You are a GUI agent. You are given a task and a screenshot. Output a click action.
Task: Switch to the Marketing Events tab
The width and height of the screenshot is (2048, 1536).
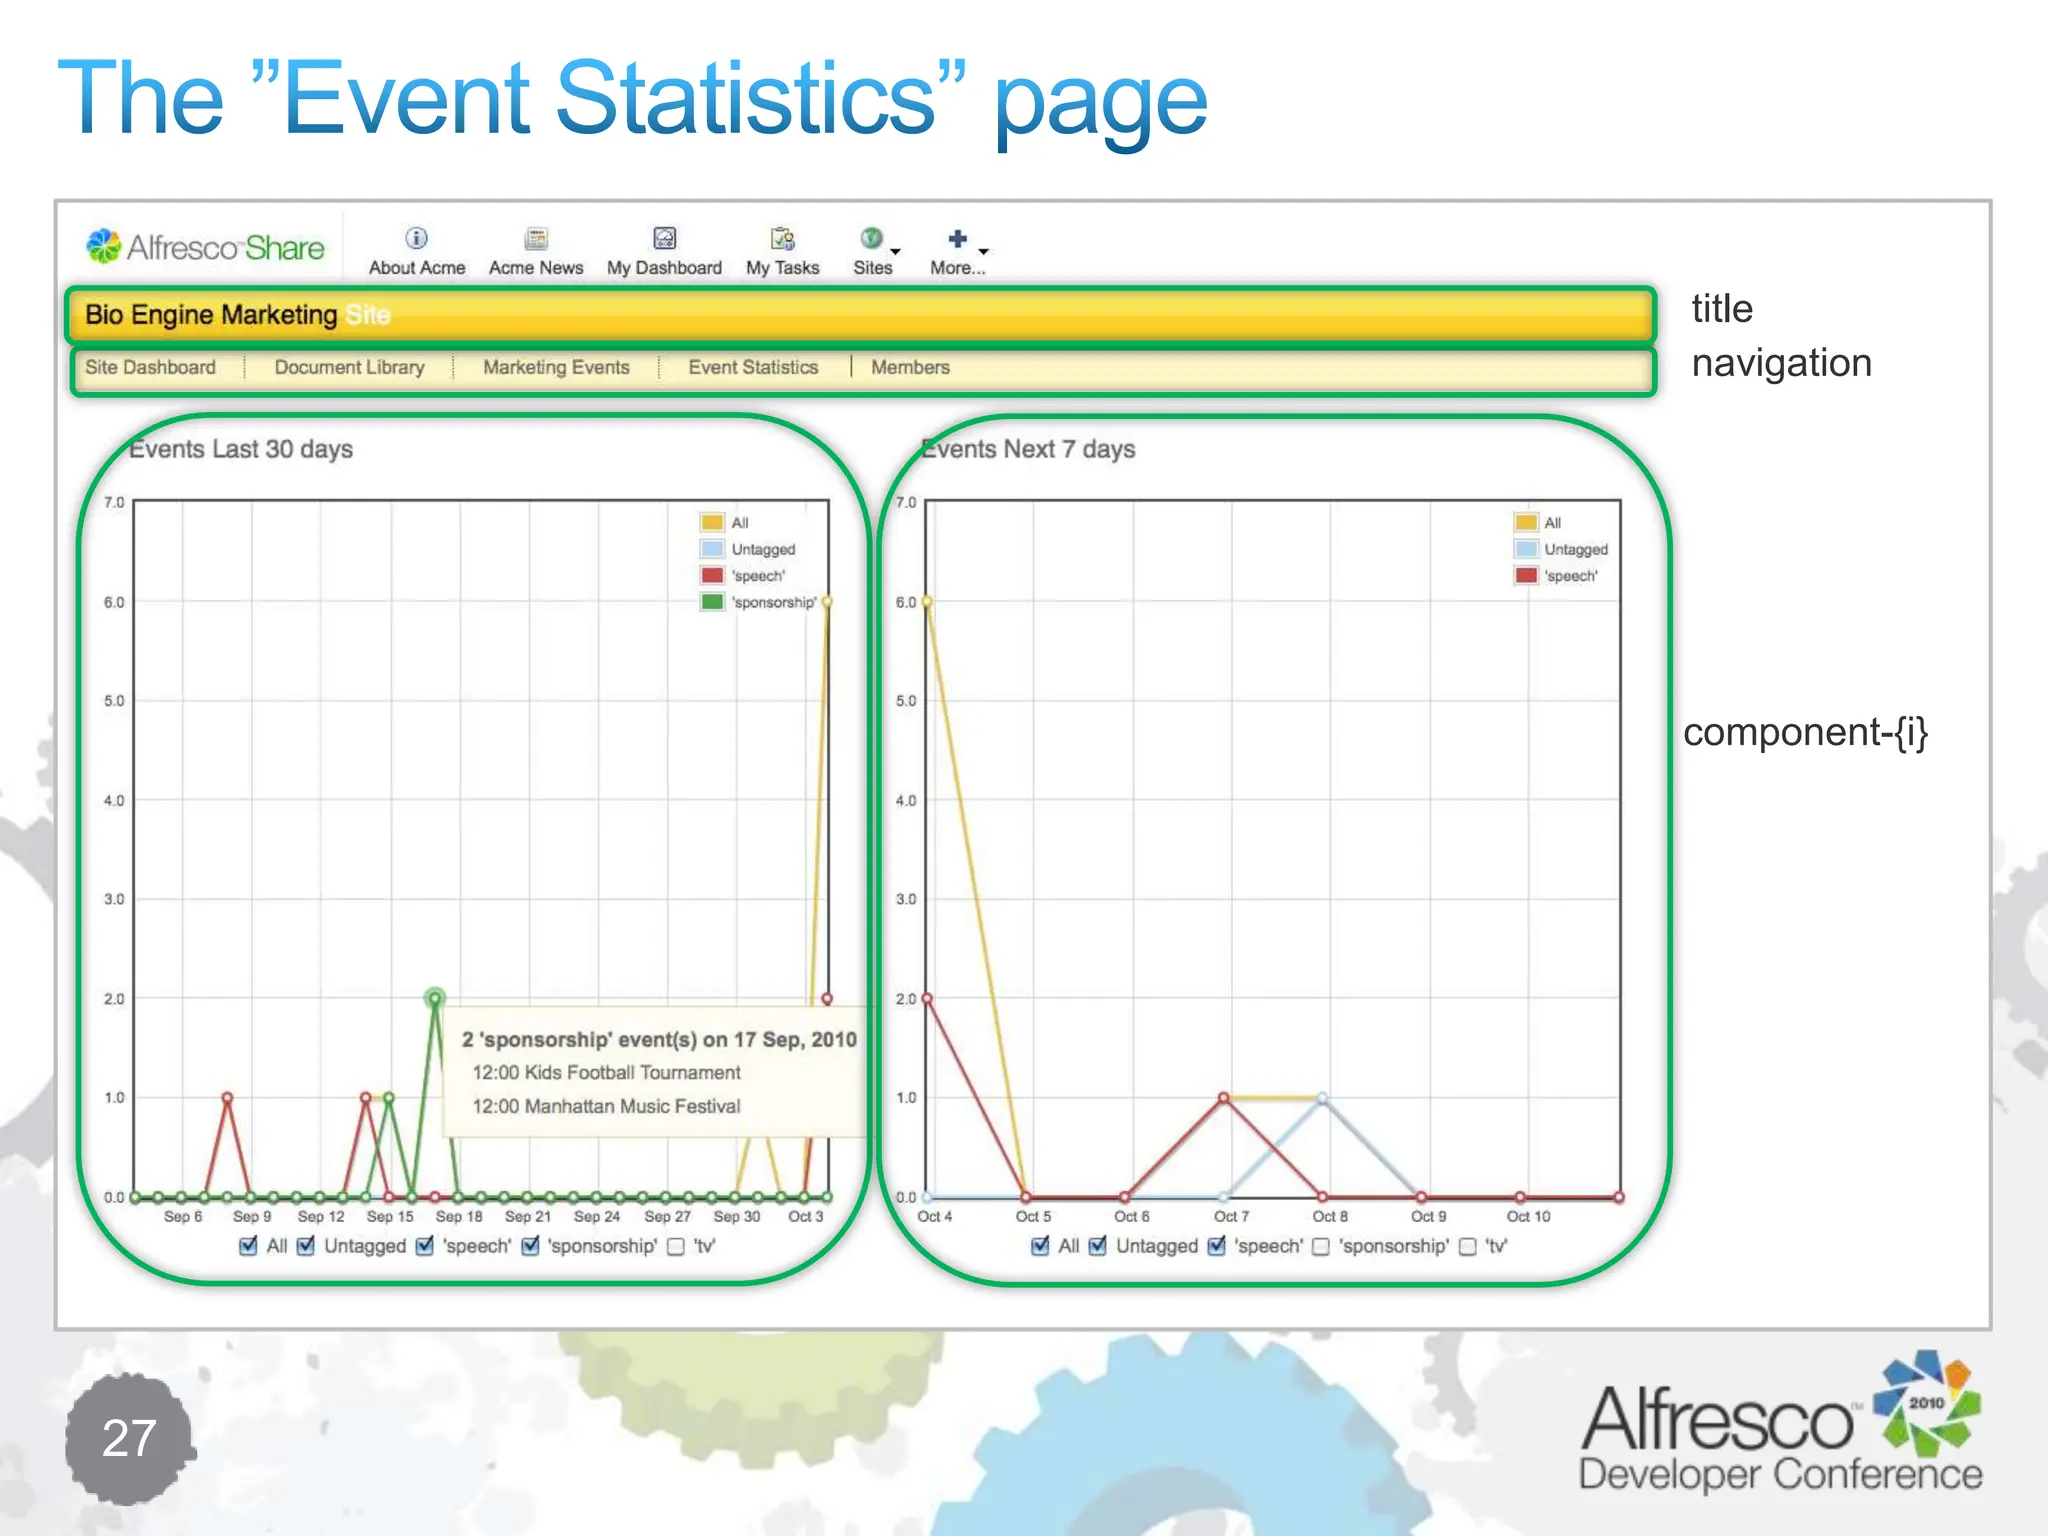[x=556, y=367]
